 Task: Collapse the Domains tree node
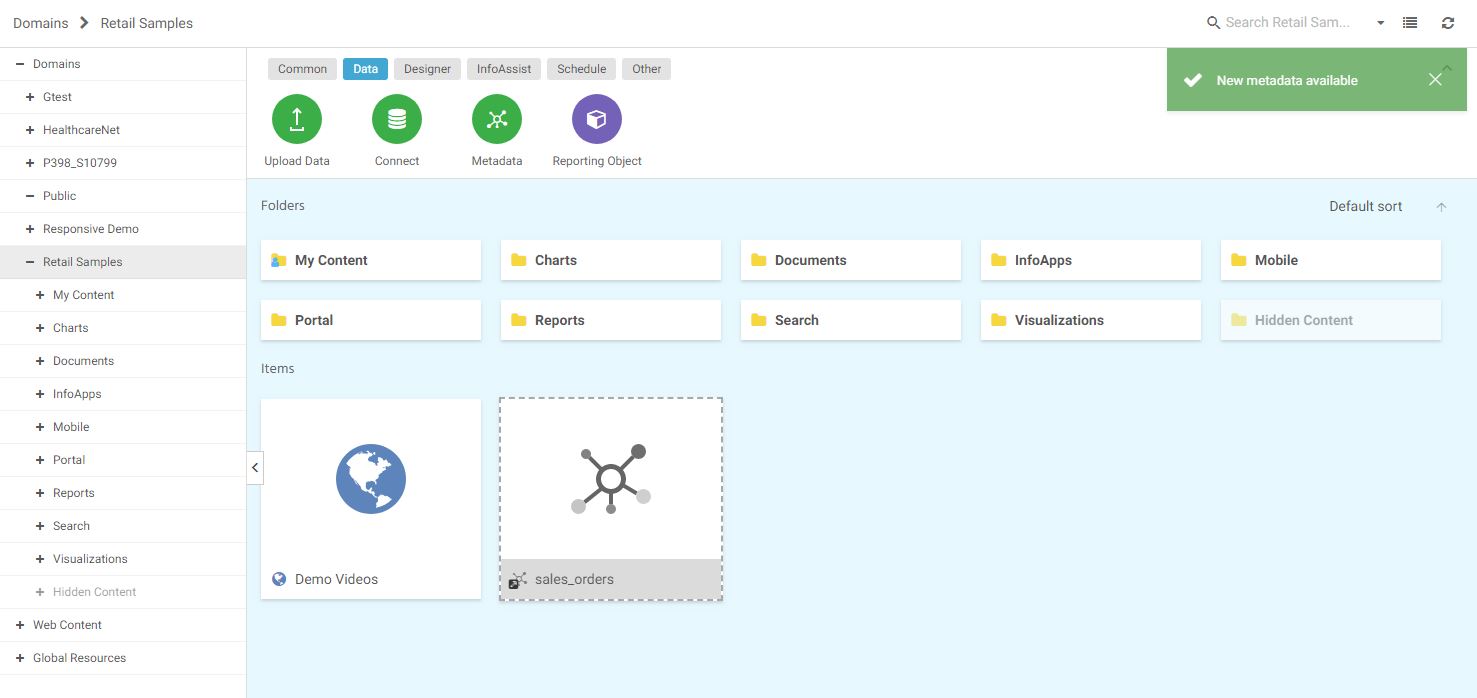tap(20, 64)
